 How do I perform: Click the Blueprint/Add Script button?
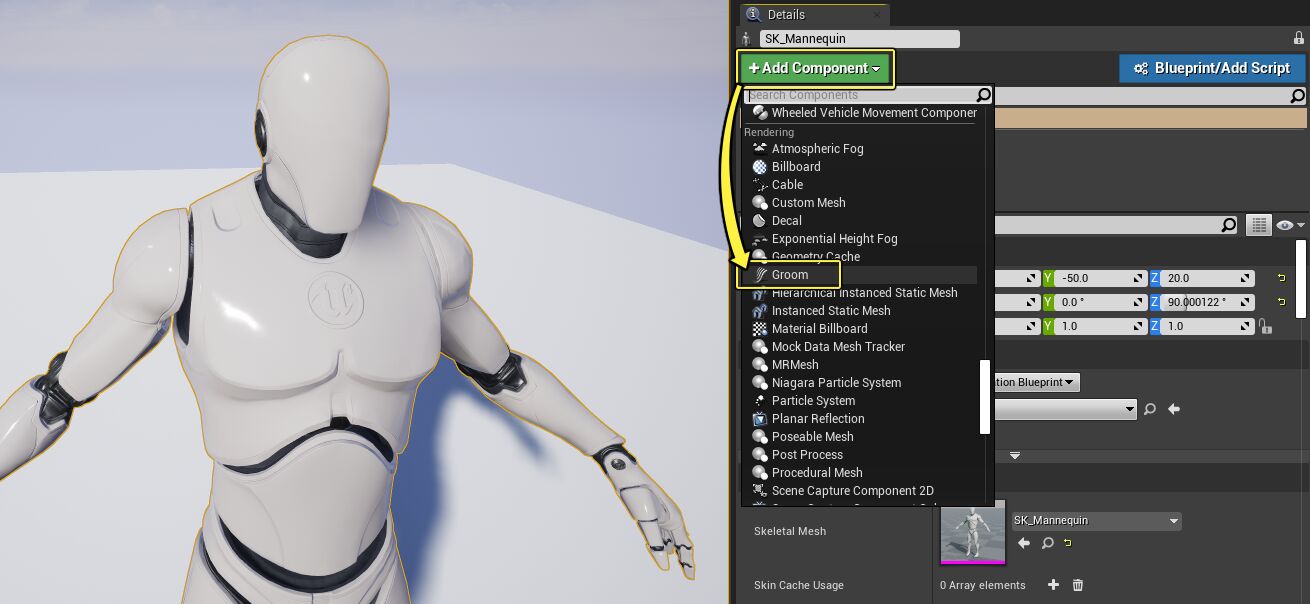pos(1211,68)
